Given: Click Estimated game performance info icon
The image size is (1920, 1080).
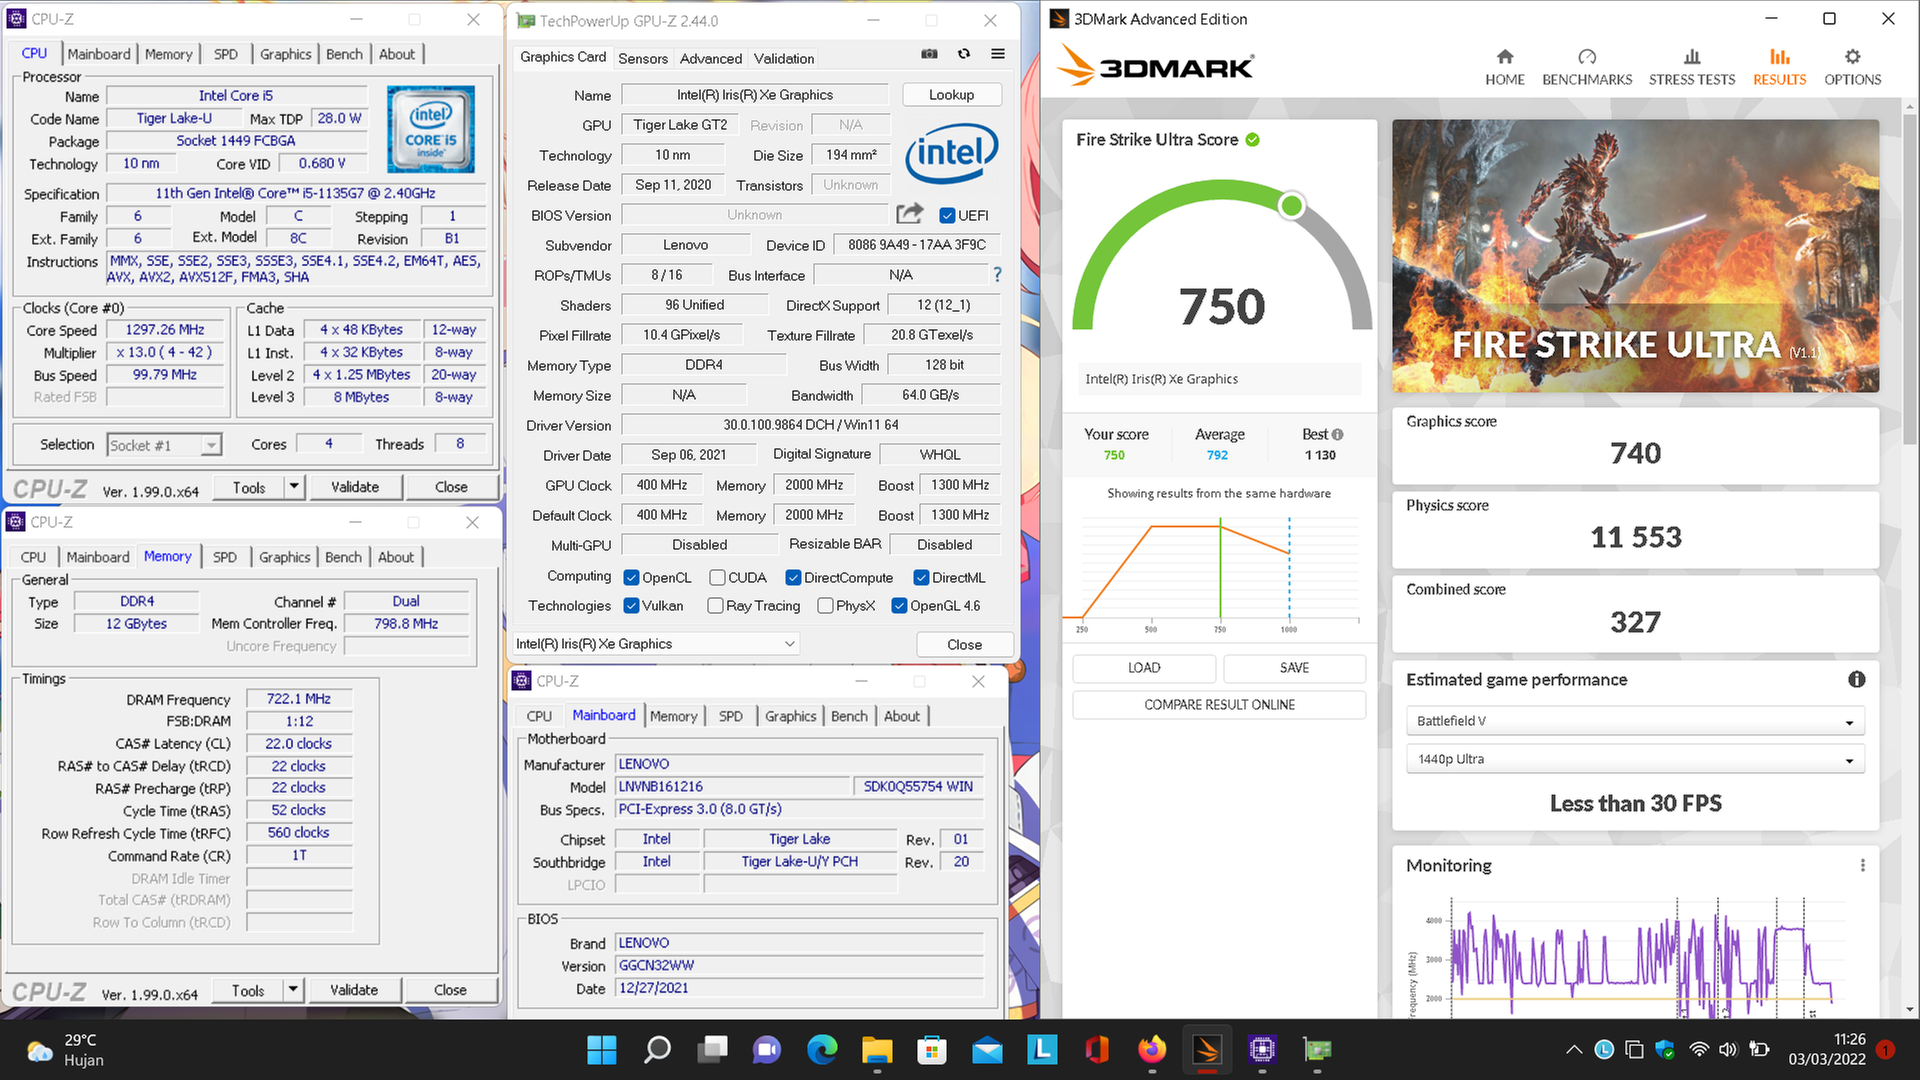Looking at the screenshot, I should click(1857, 679).
